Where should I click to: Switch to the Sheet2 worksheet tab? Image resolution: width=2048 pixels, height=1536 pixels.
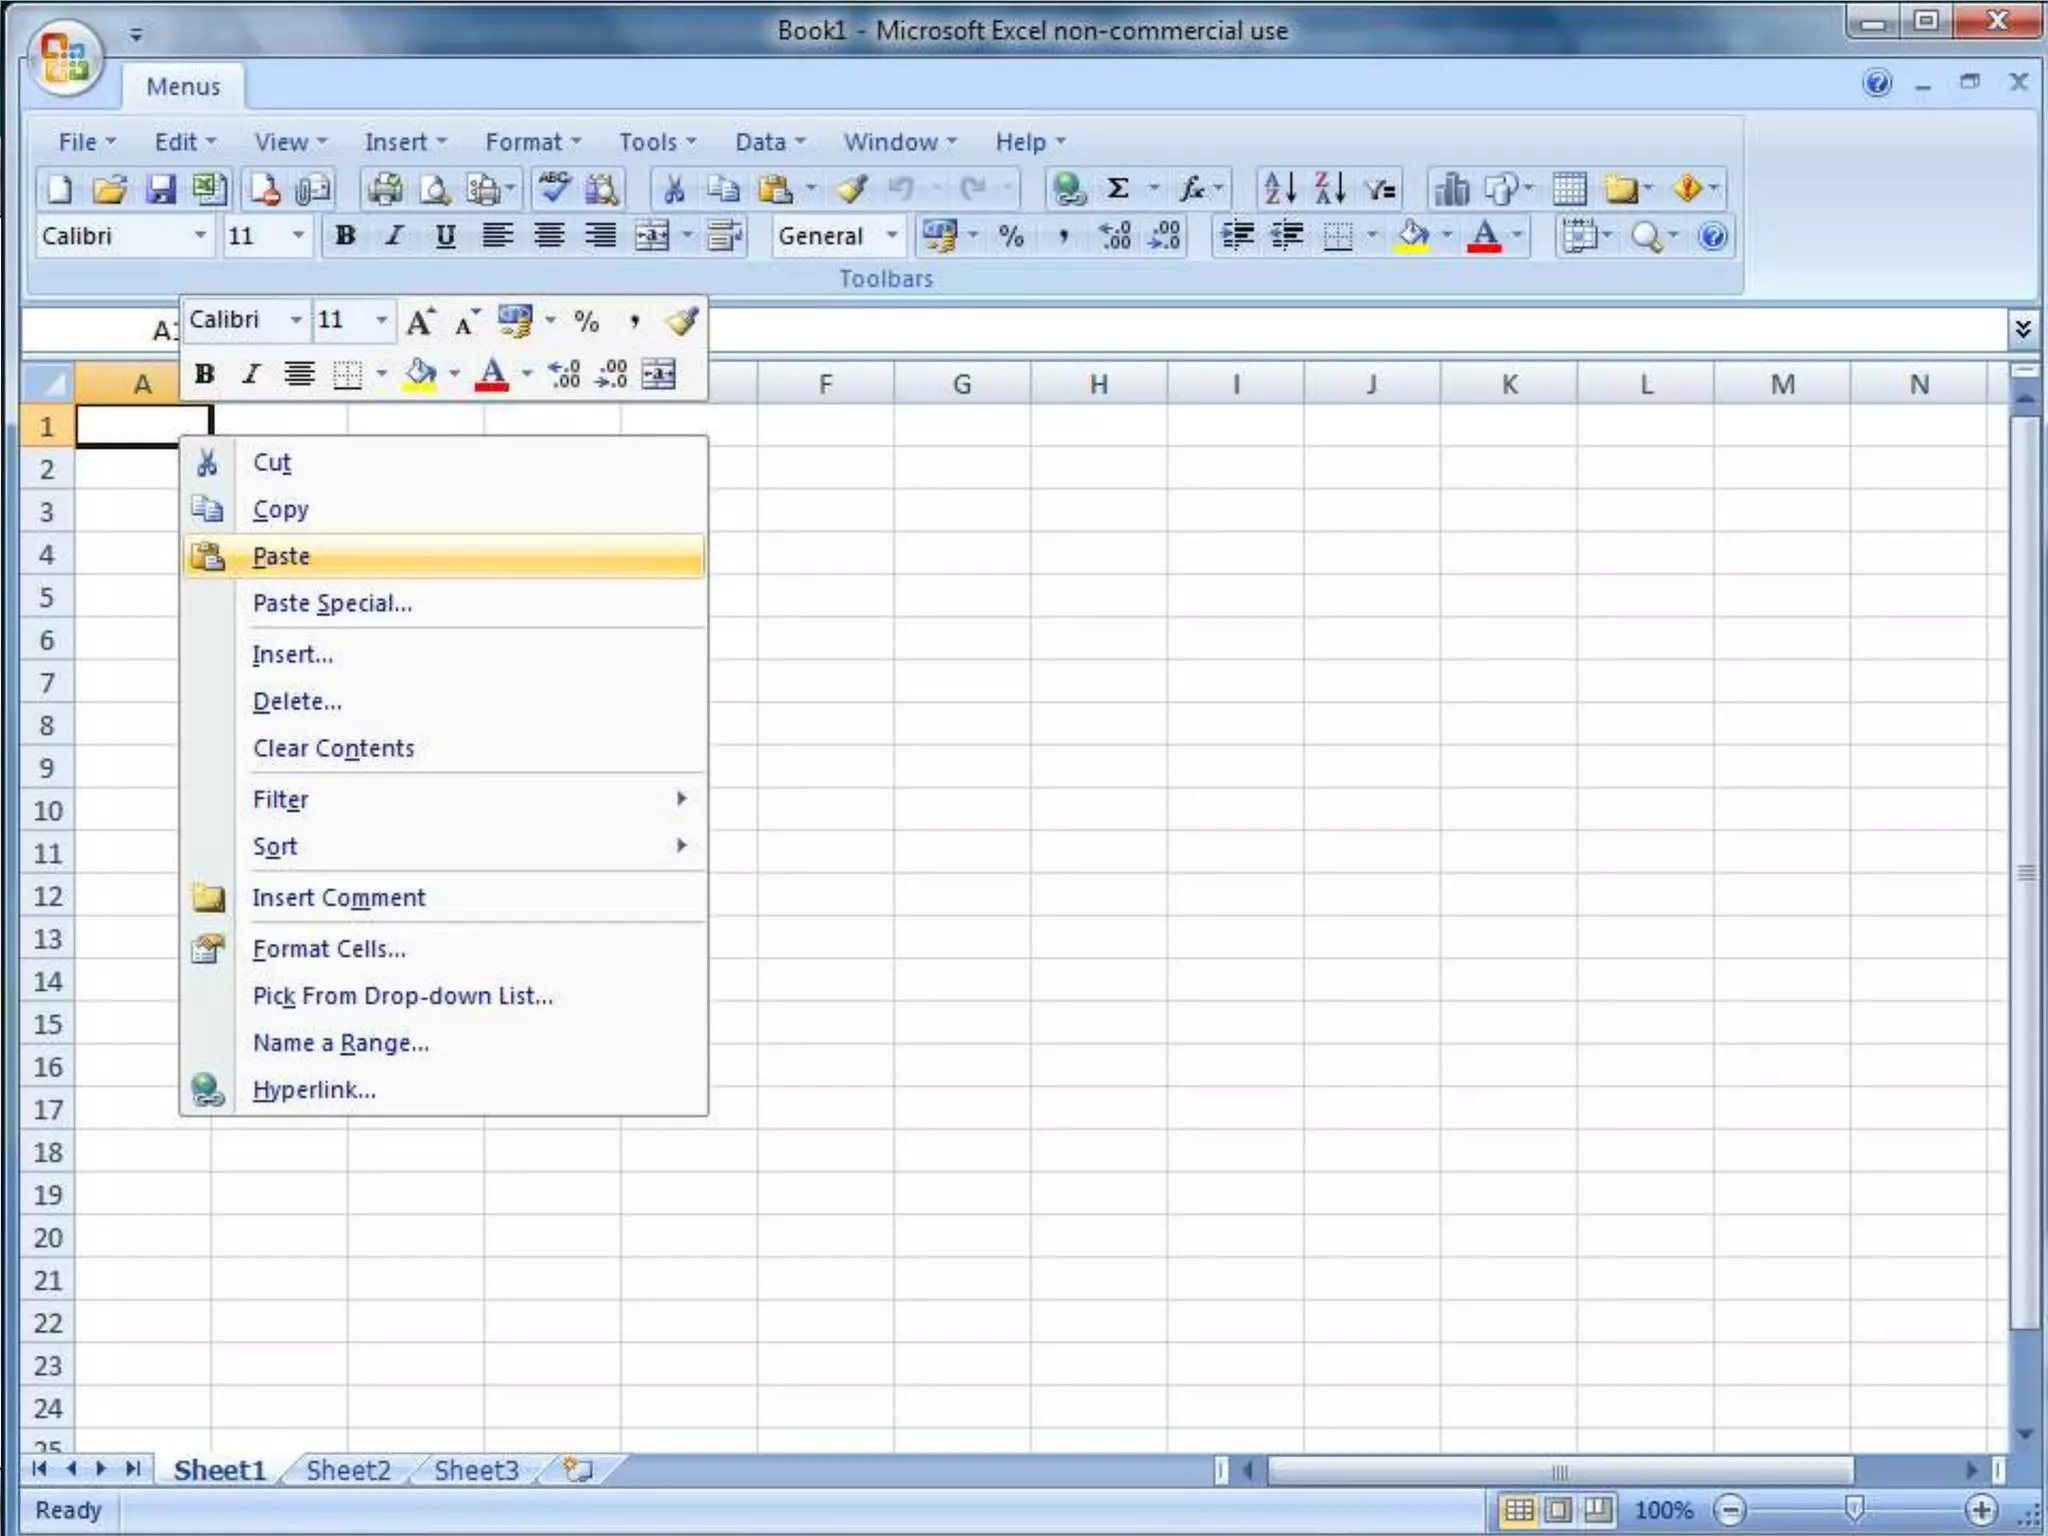coord(348,1470)
